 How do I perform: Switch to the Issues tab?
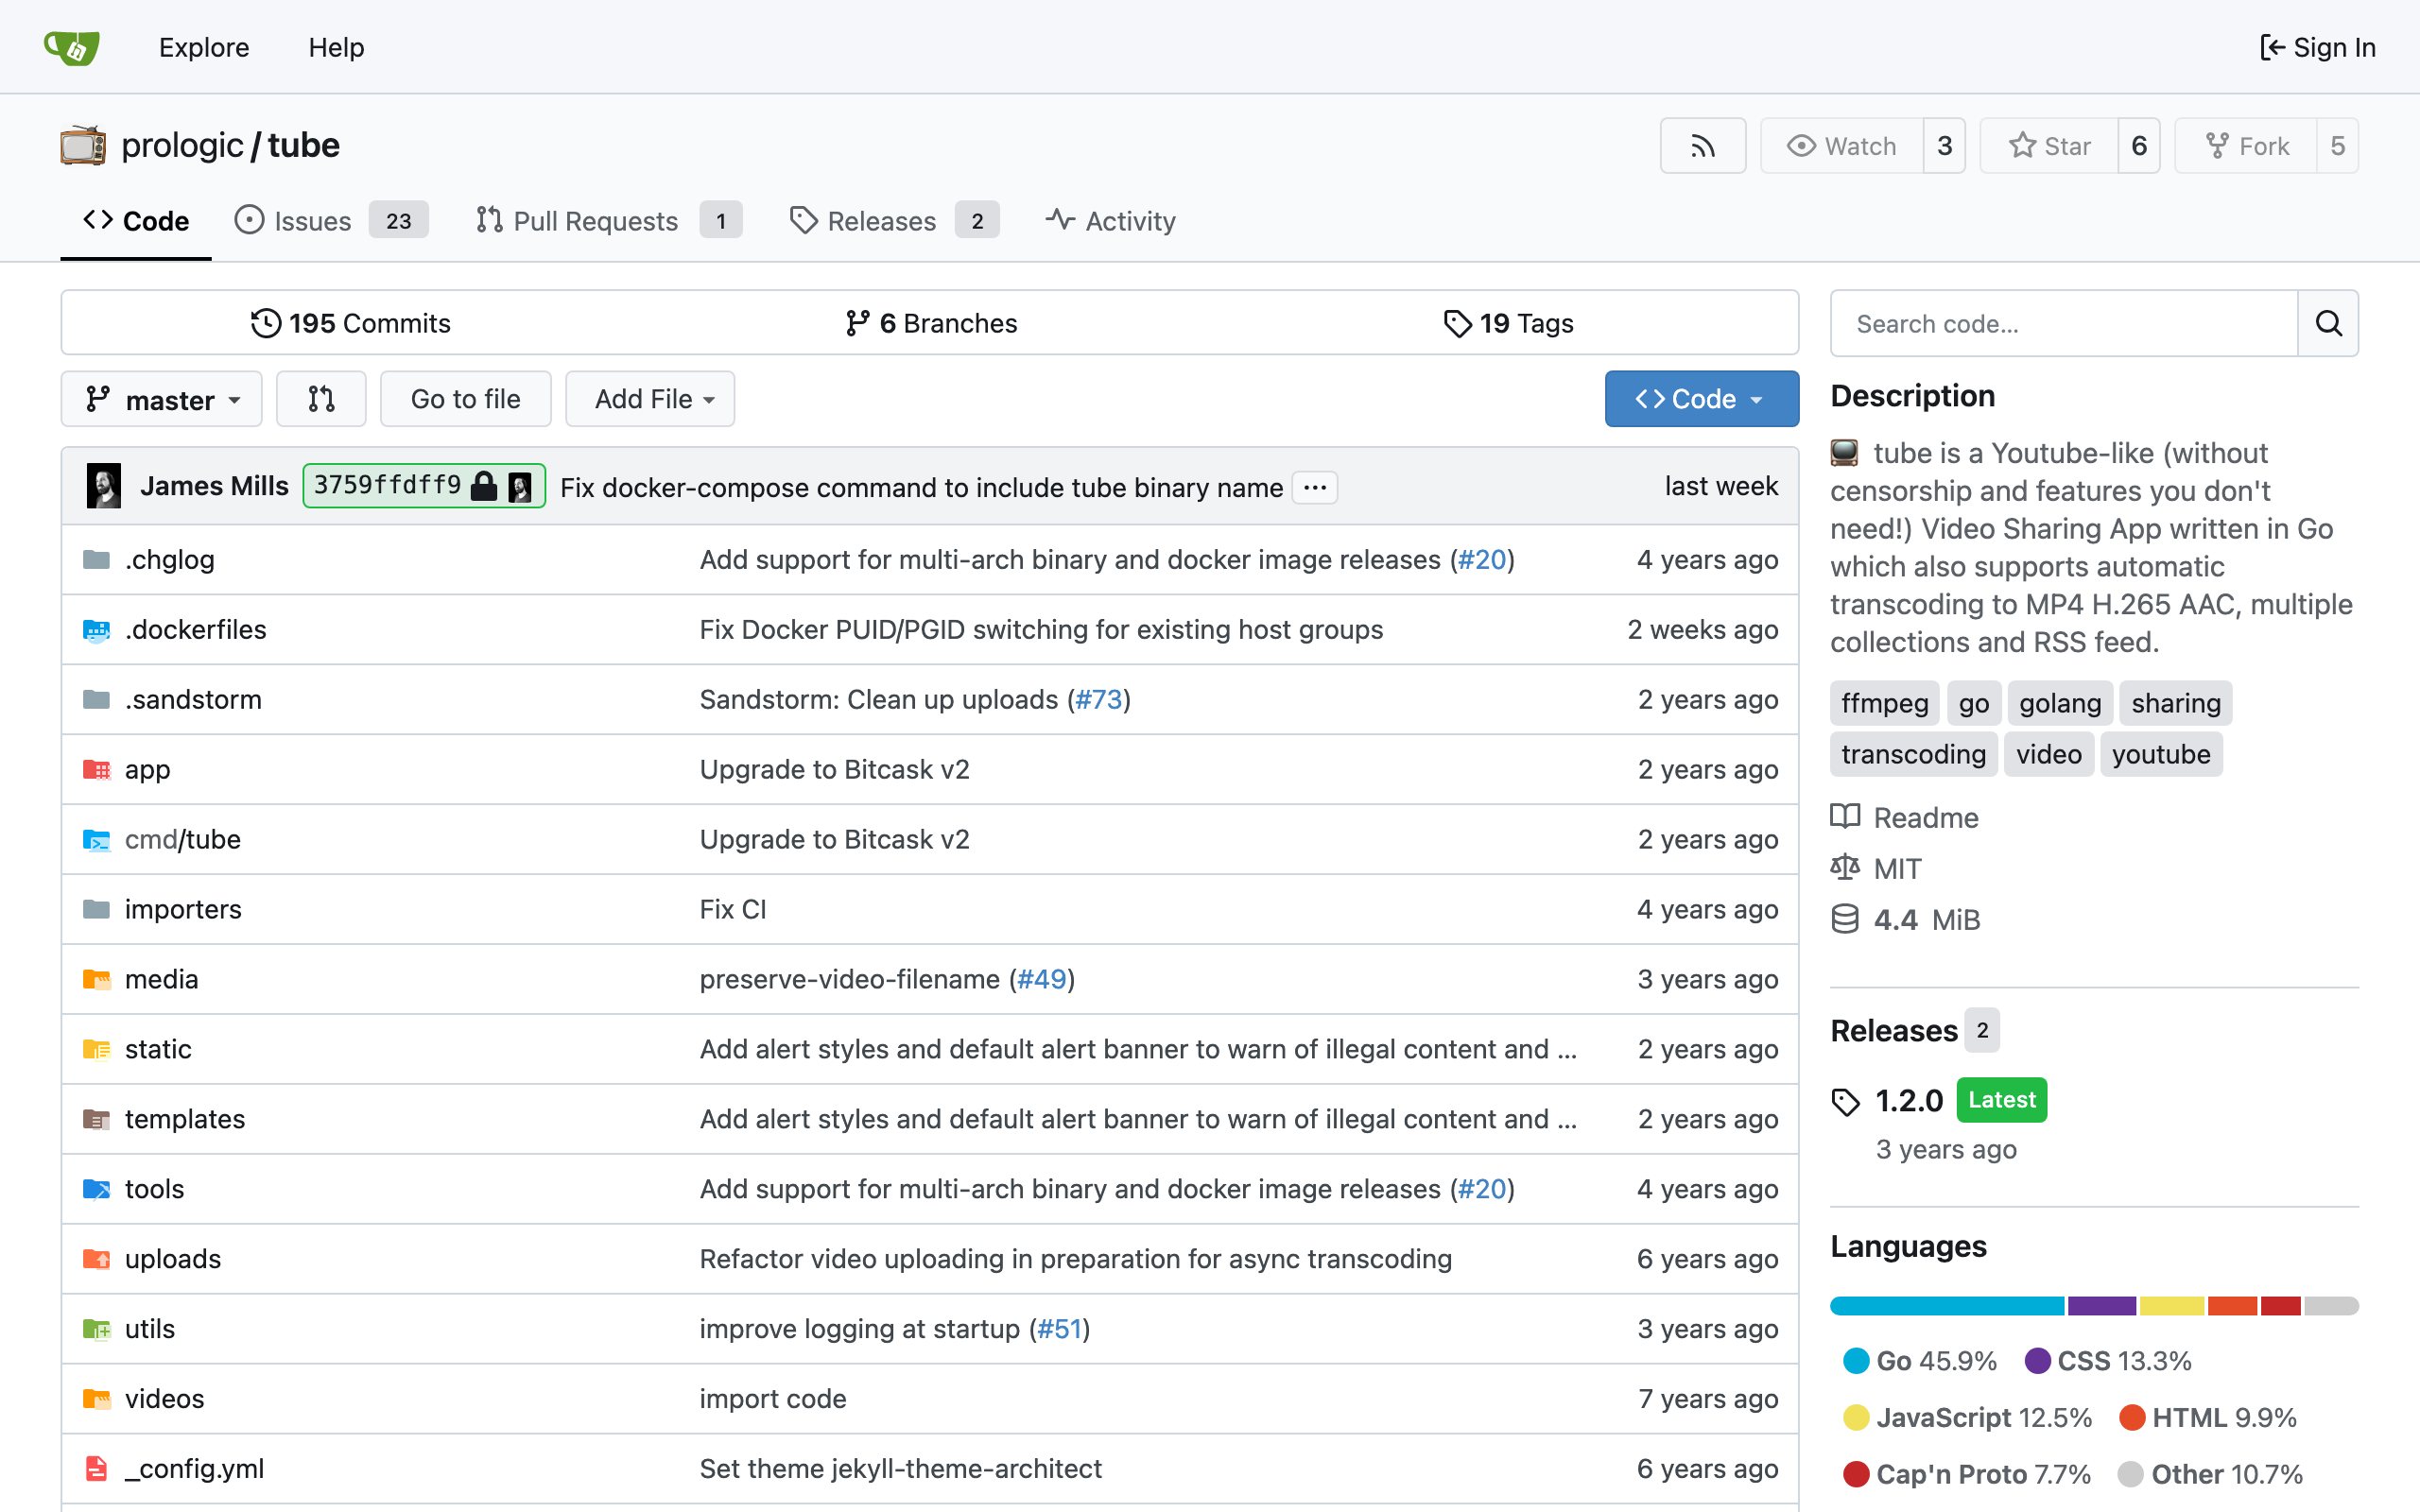click(312, 221)
